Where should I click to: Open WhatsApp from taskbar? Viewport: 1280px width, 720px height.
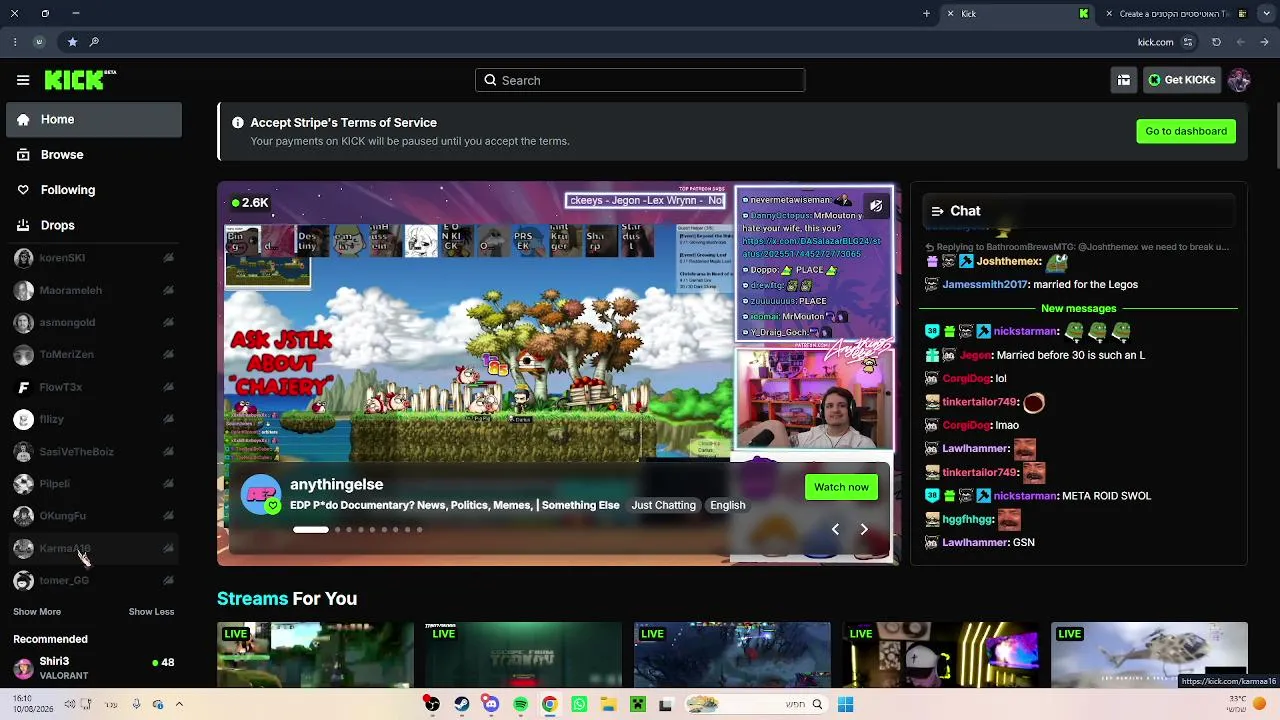point(579,705)
